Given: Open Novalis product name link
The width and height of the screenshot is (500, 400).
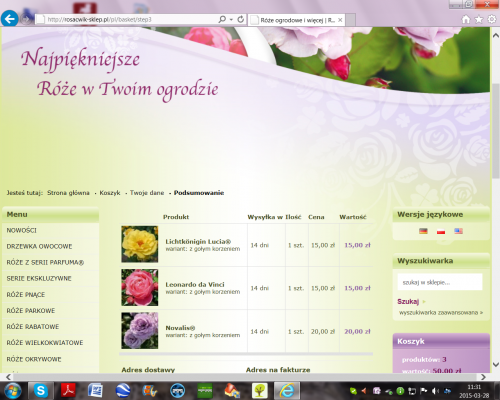Looking at the screenshot, I should (x=180, y=328).
